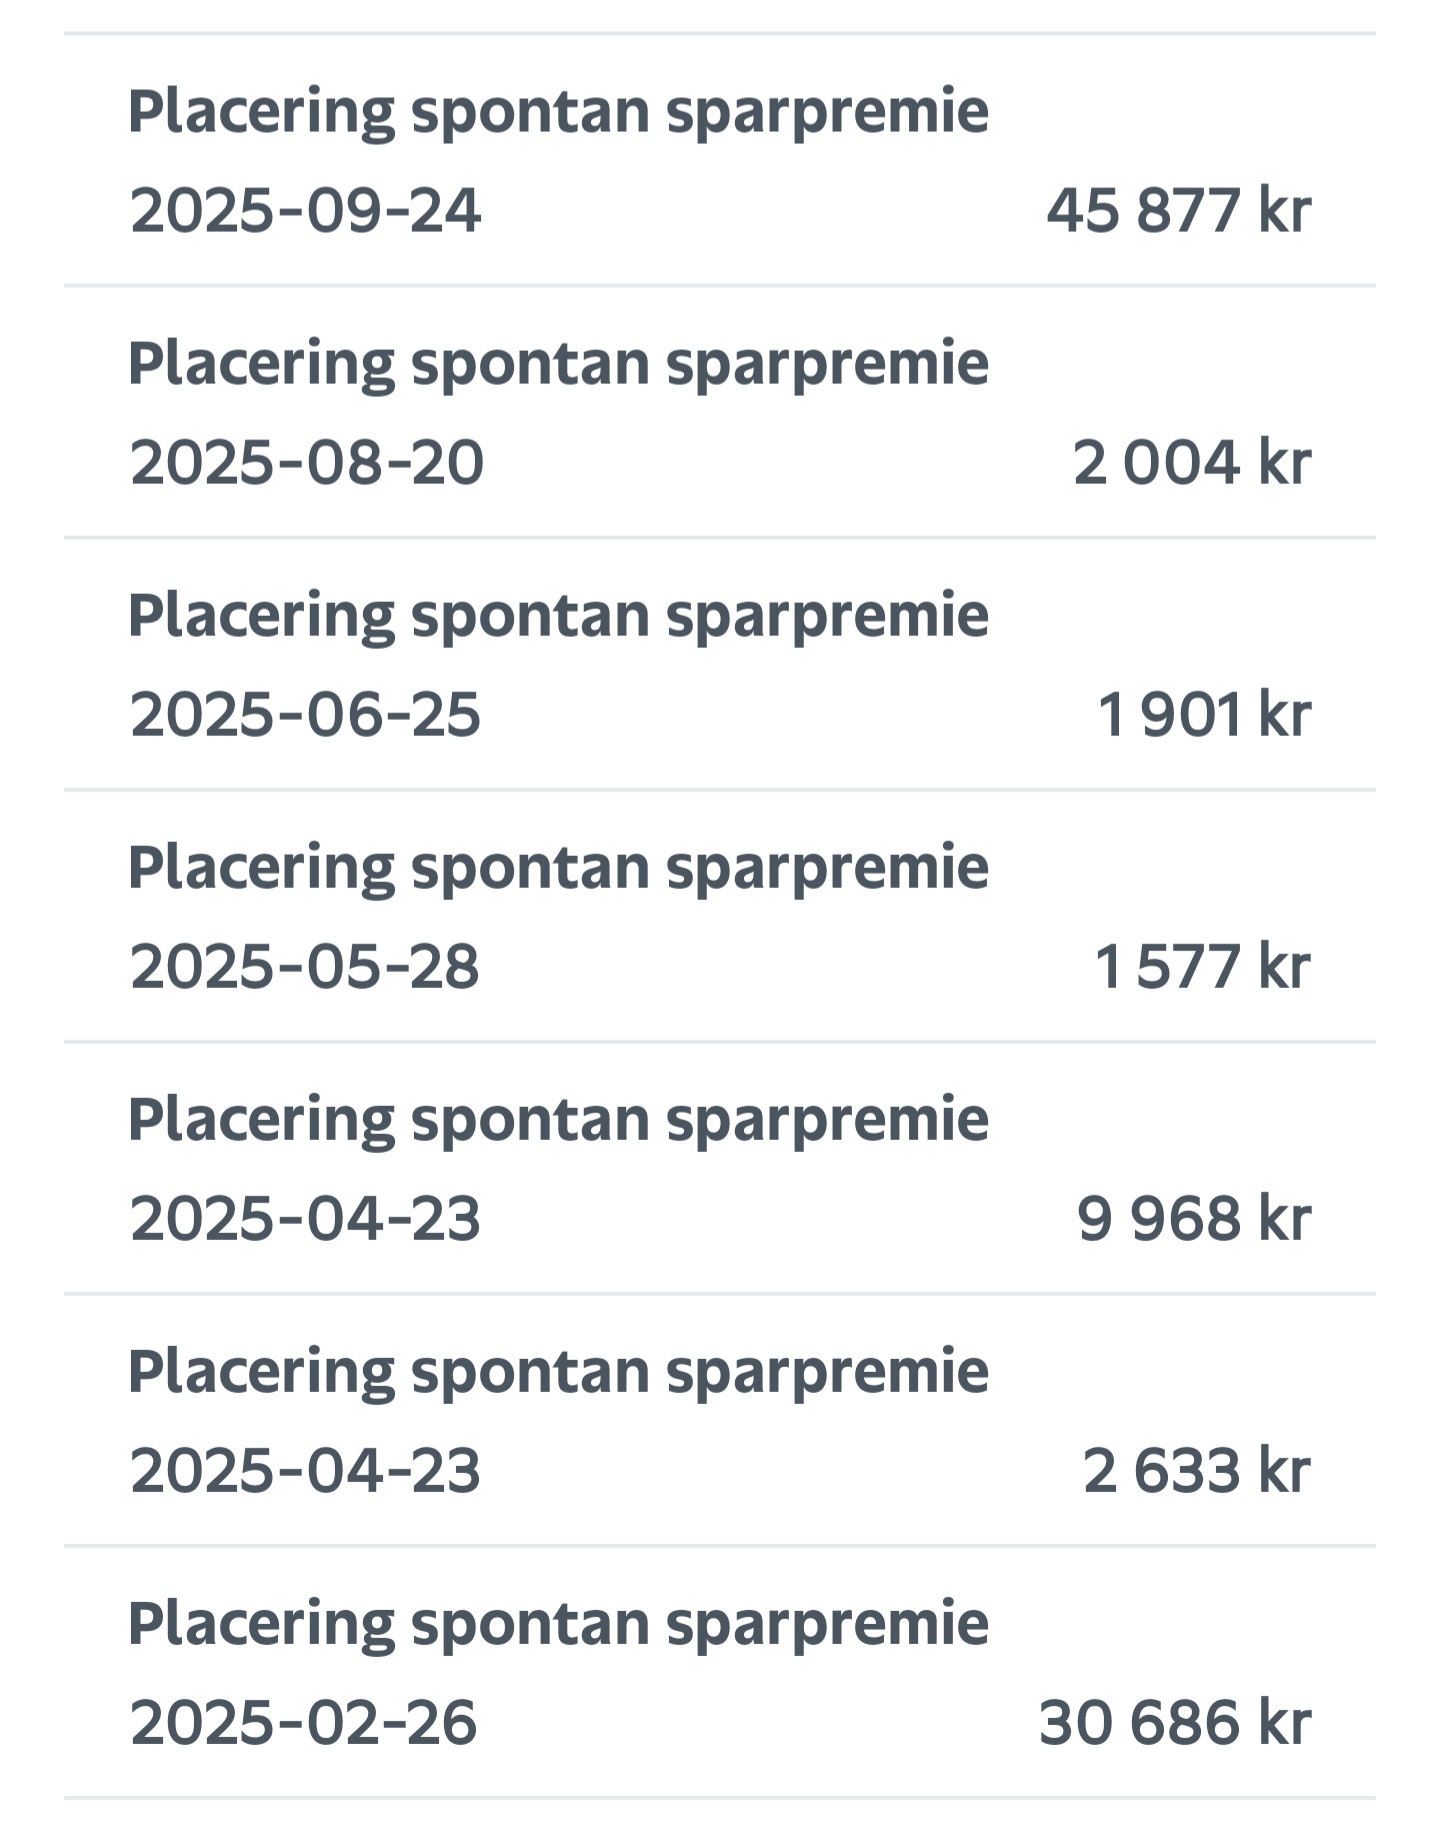Tap the 1 577 kr amount
Screen dimensions: 1440x1834
tap(1202, 967)
